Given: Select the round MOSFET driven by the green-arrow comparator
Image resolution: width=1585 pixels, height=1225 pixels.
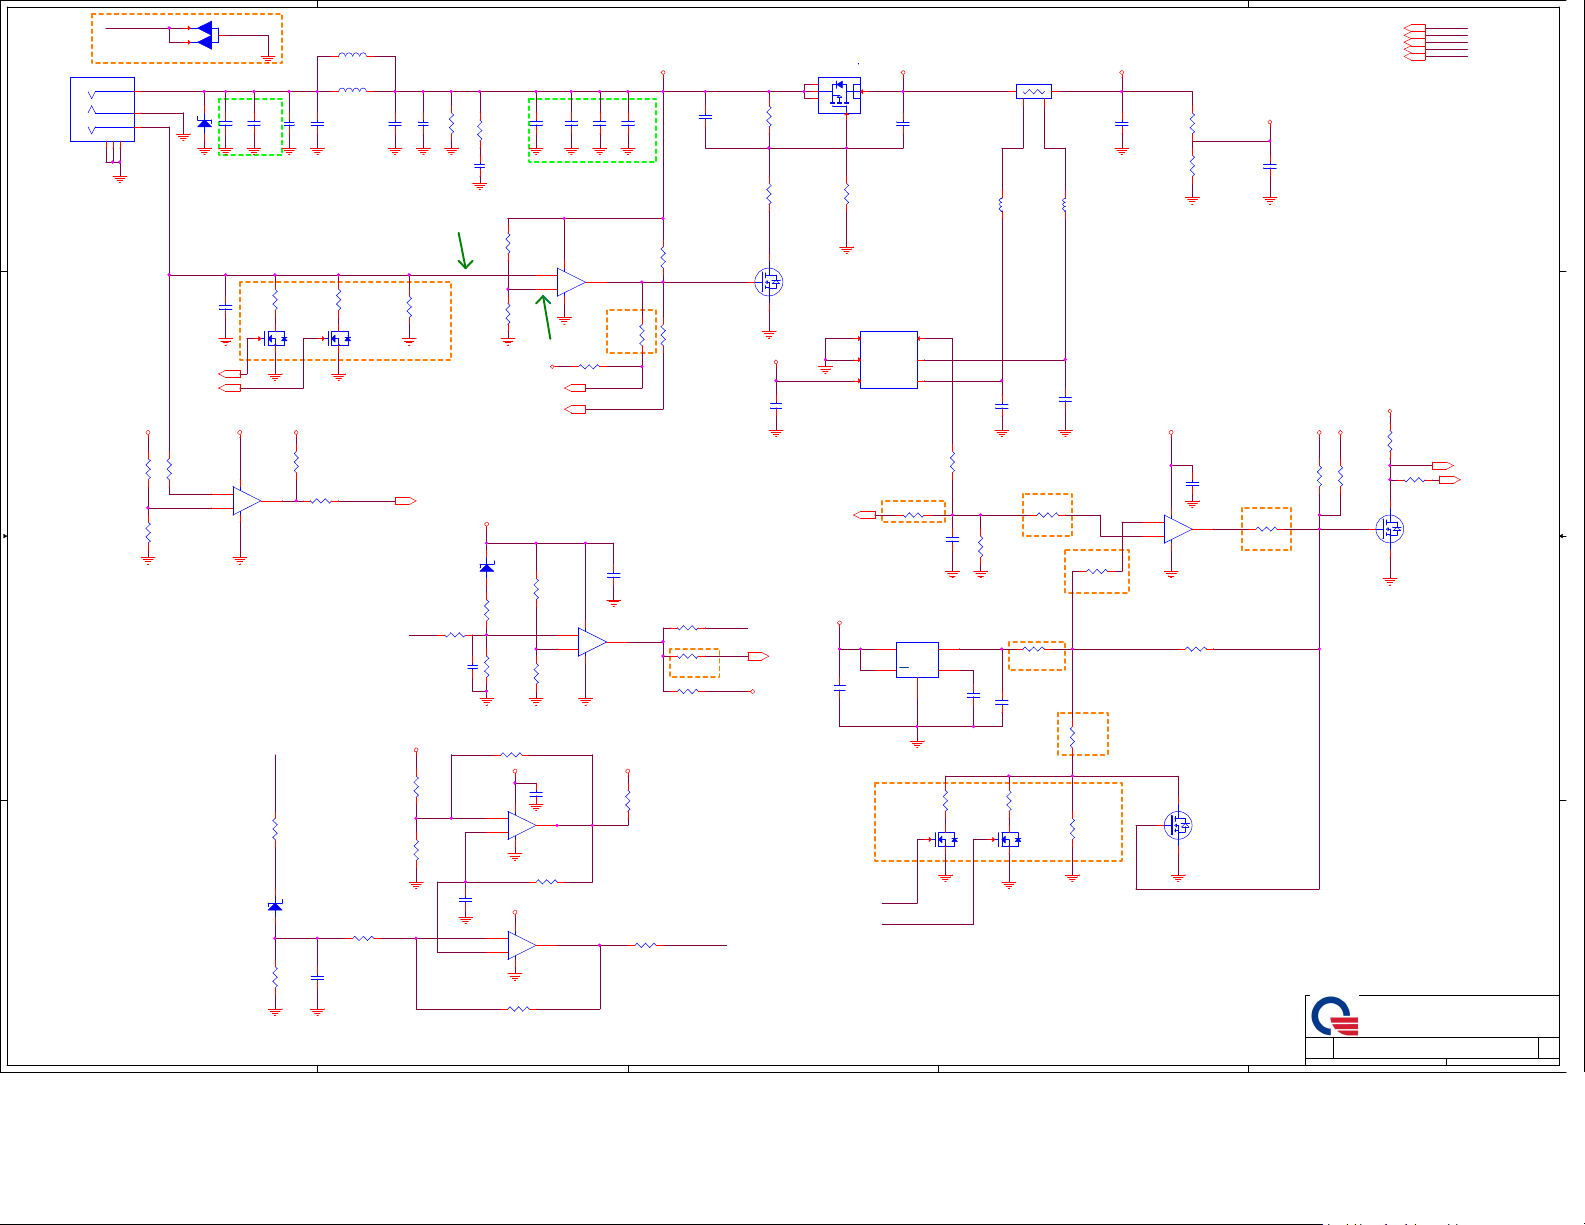Looking at the screenshot, I should [x=768, y=283].
